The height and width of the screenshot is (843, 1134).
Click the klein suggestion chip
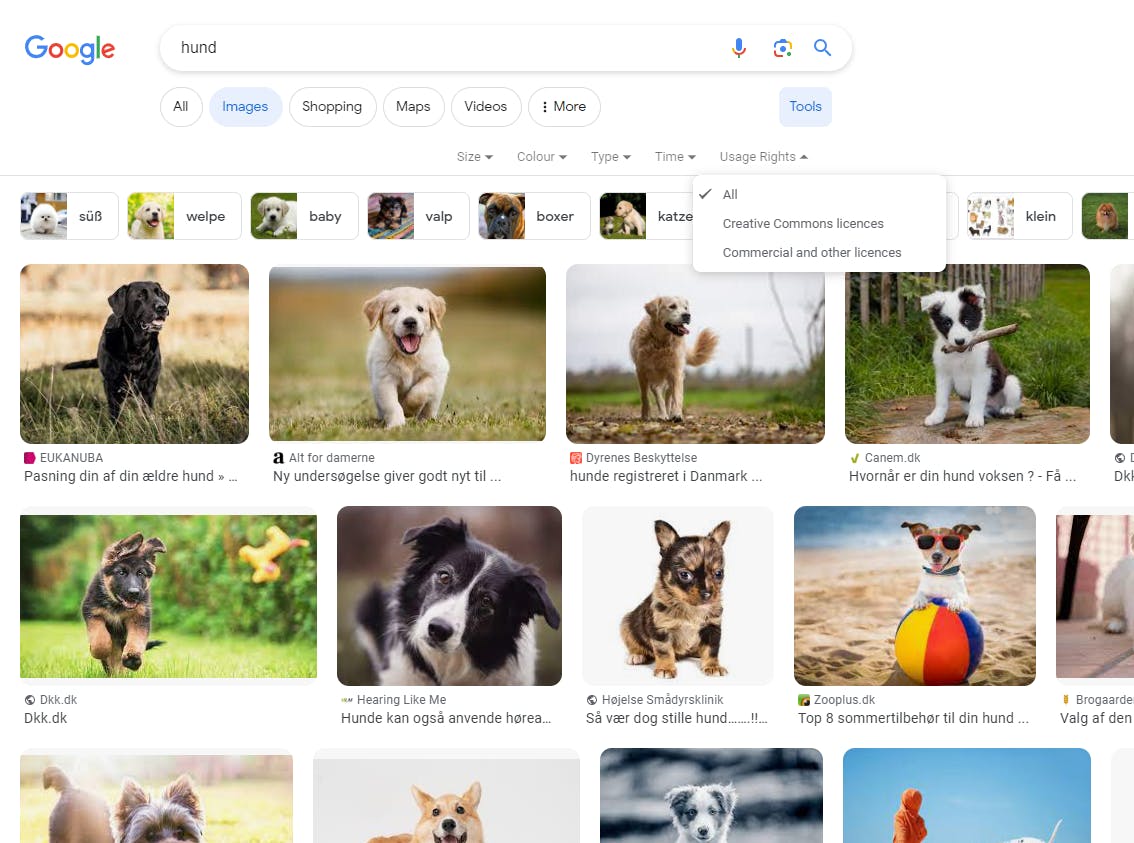tap(1019, 215)
